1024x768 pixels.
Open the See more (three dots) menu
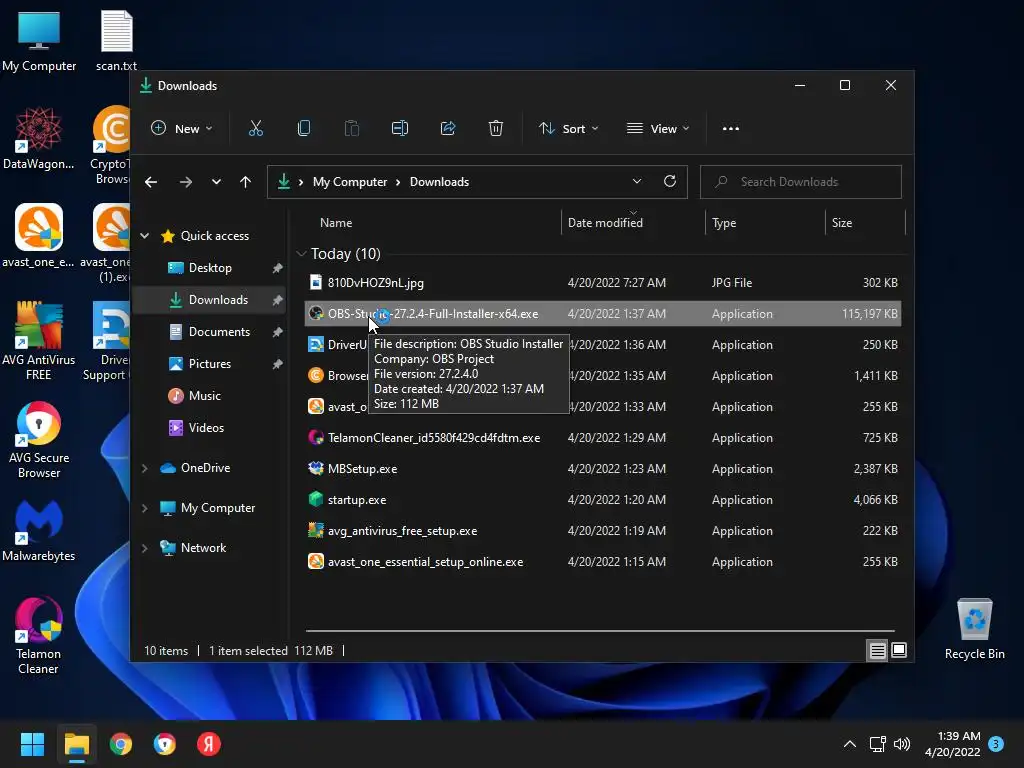(731, 129)
